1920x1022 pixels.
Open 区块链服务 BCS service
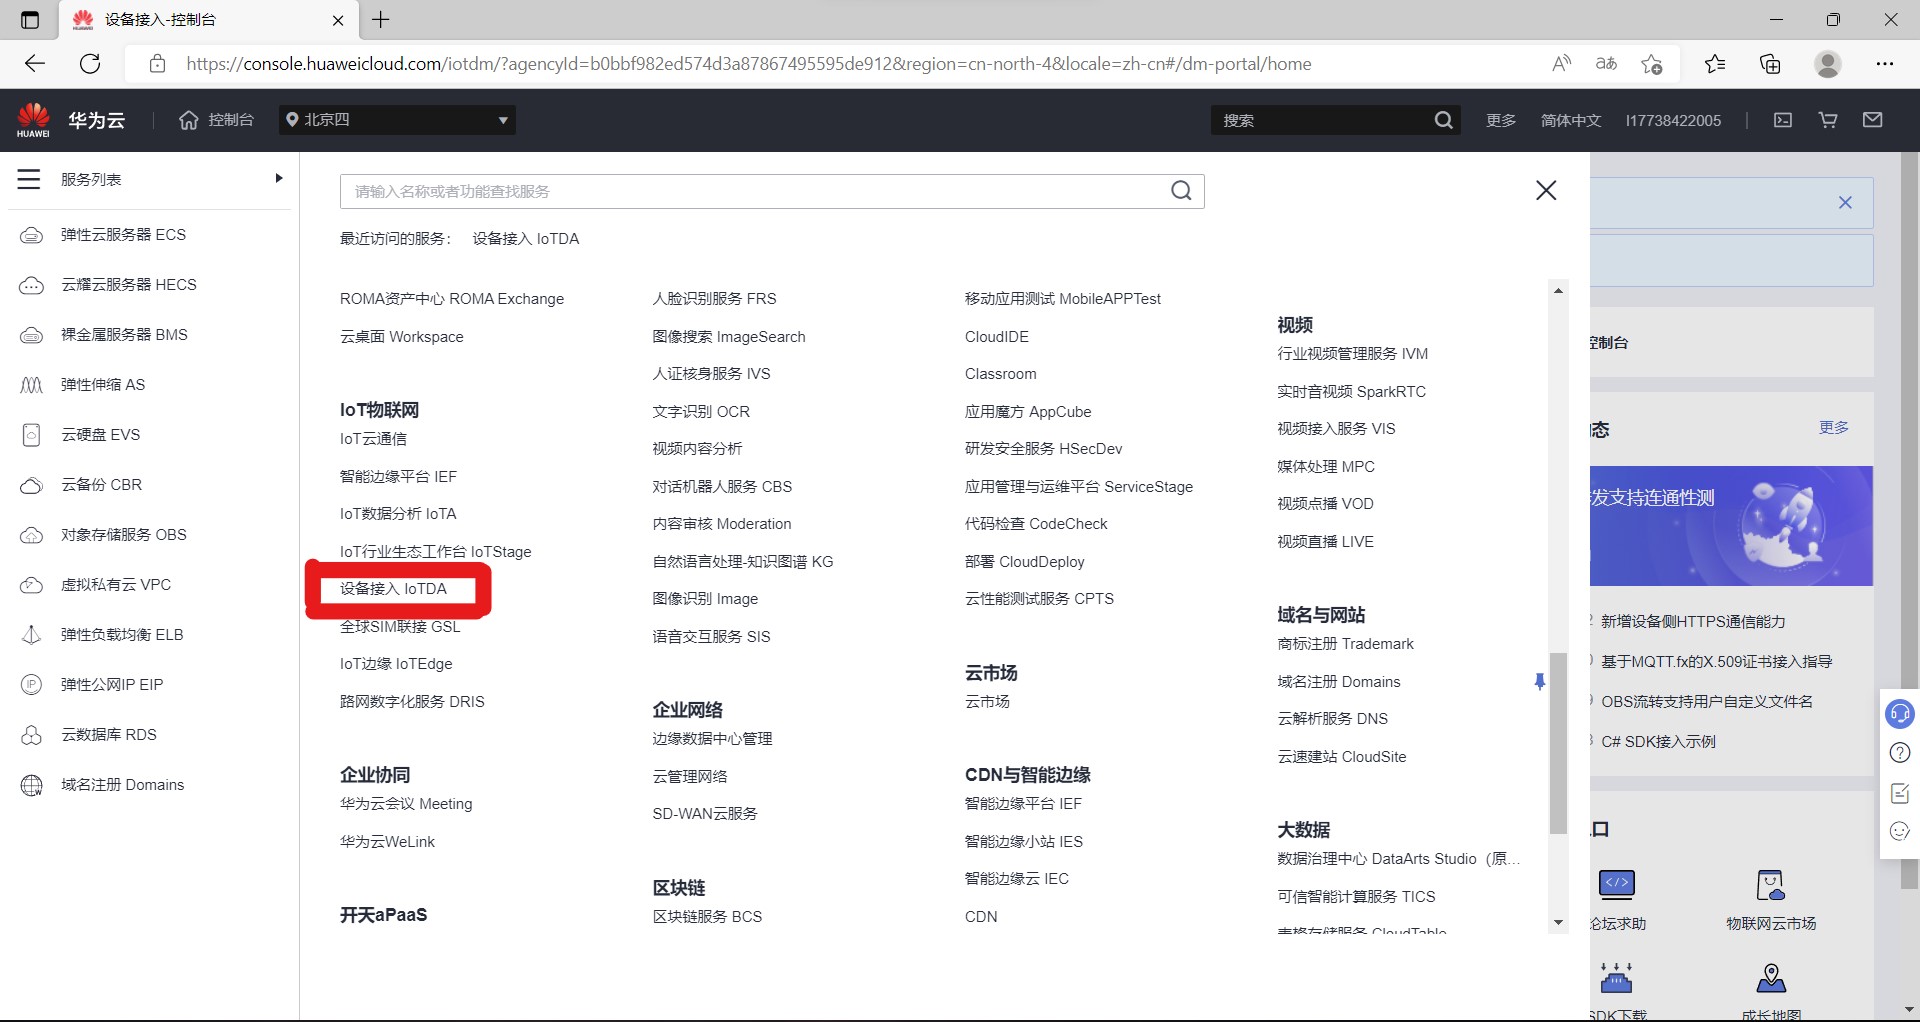click(707, 917)
